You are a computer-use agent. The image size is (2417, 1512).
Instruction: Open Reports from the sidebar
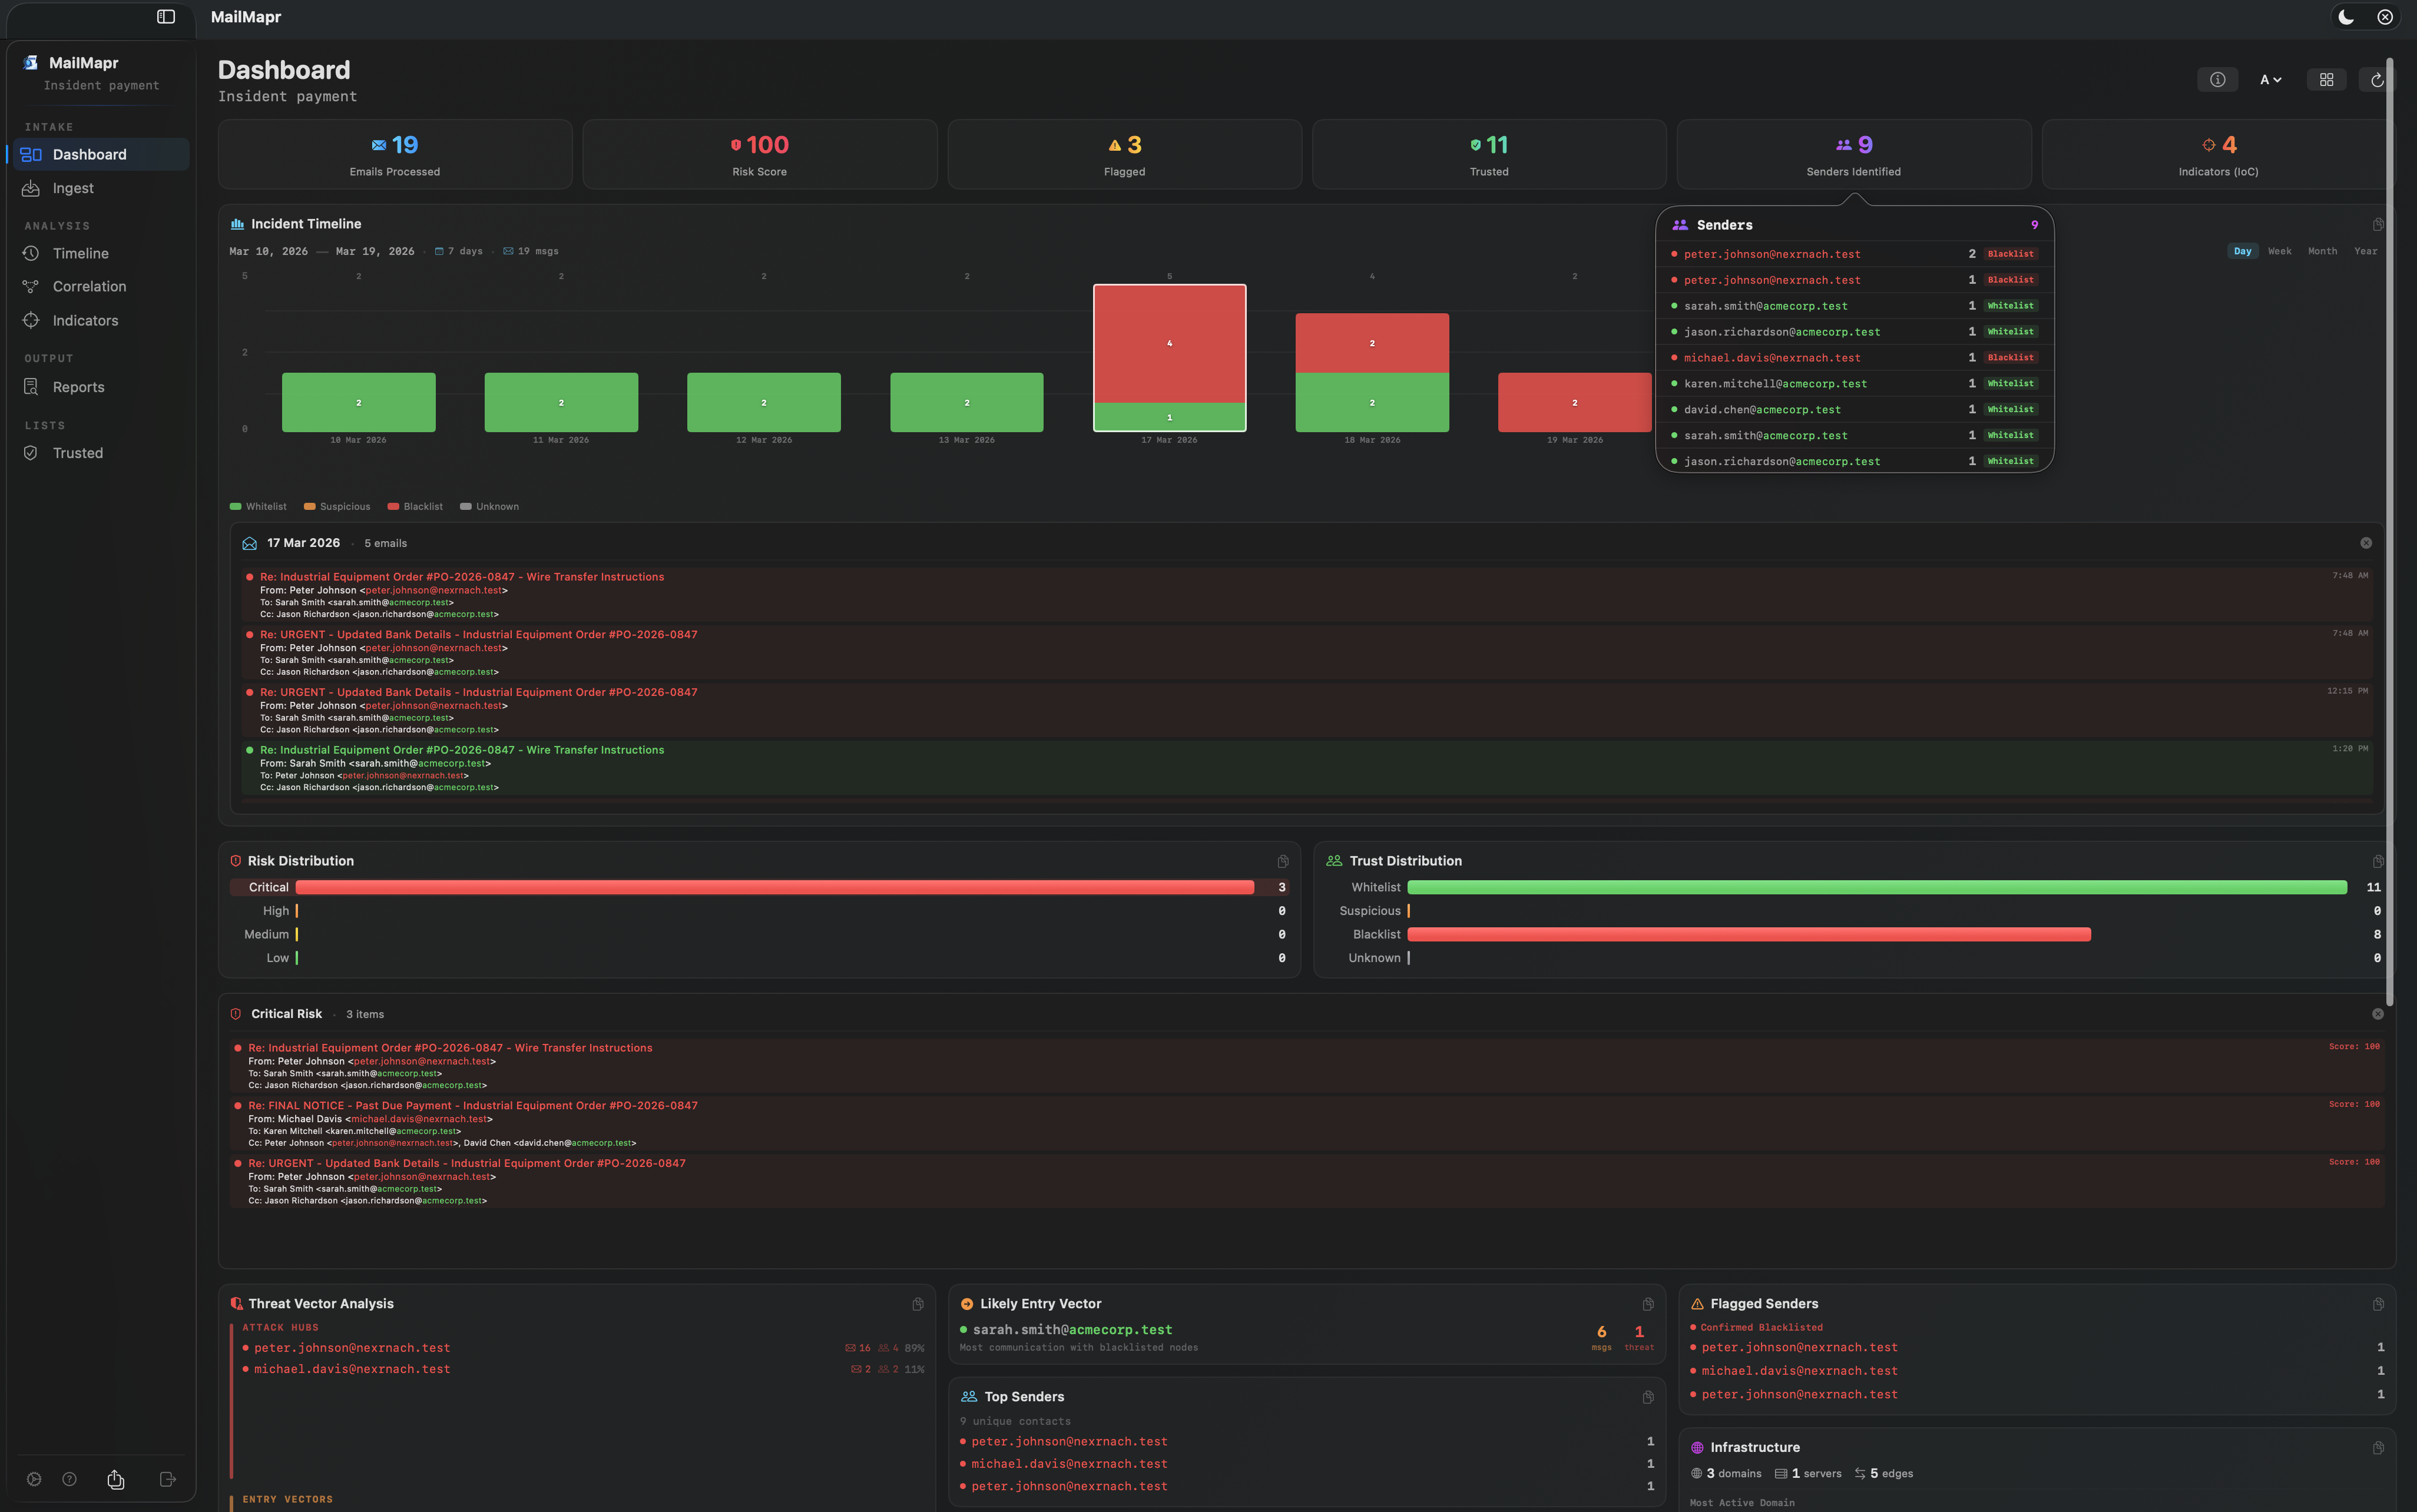(x=79, y=387)
